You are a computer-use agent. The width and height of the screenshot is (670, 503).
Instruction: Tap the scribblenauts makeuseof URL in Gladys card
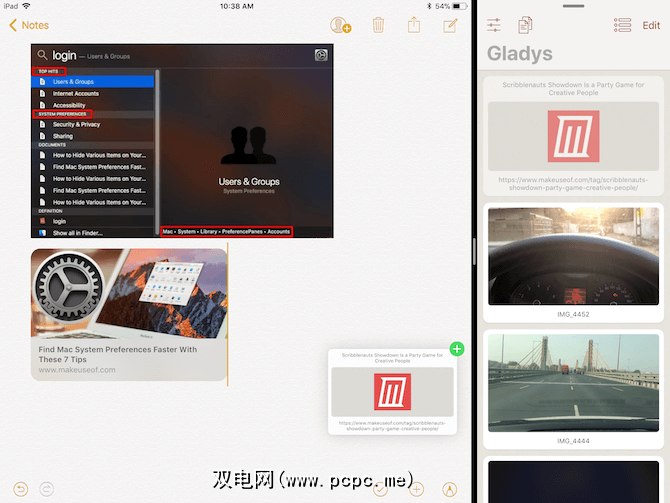pyautogui.click(x=573, y=184)
